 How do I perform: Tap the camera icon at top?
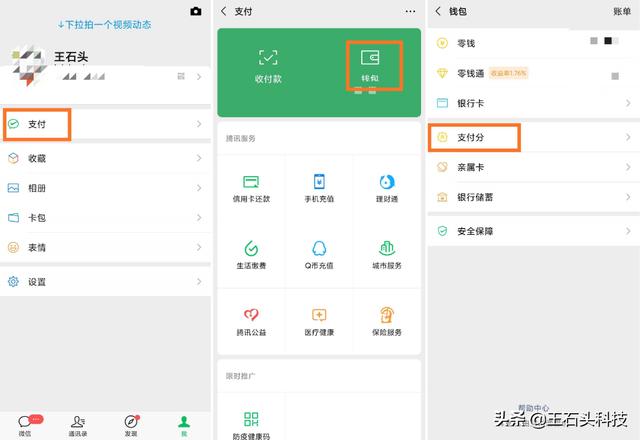(196, 11)
